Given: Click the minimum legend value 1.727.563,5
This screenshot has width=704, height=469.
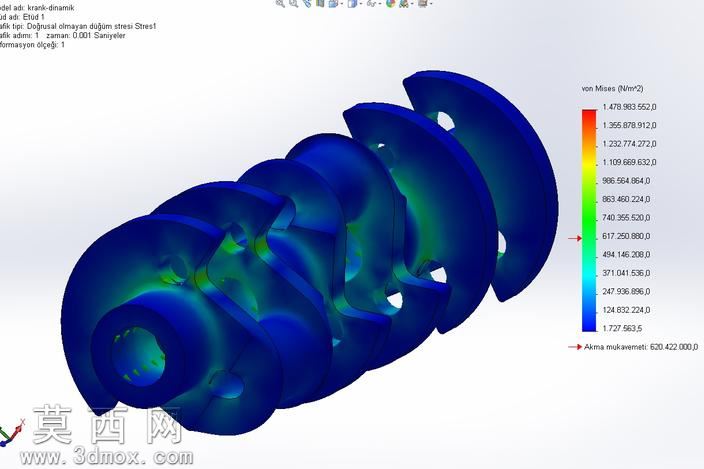Looking at the screenshot, I should tap(622, 328).
